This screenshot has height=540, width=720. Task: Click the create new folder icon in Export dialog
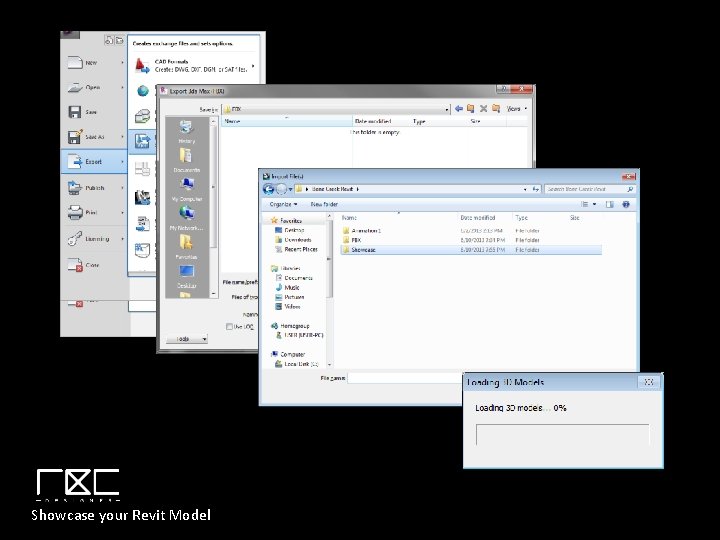click(x=496, y=109)
